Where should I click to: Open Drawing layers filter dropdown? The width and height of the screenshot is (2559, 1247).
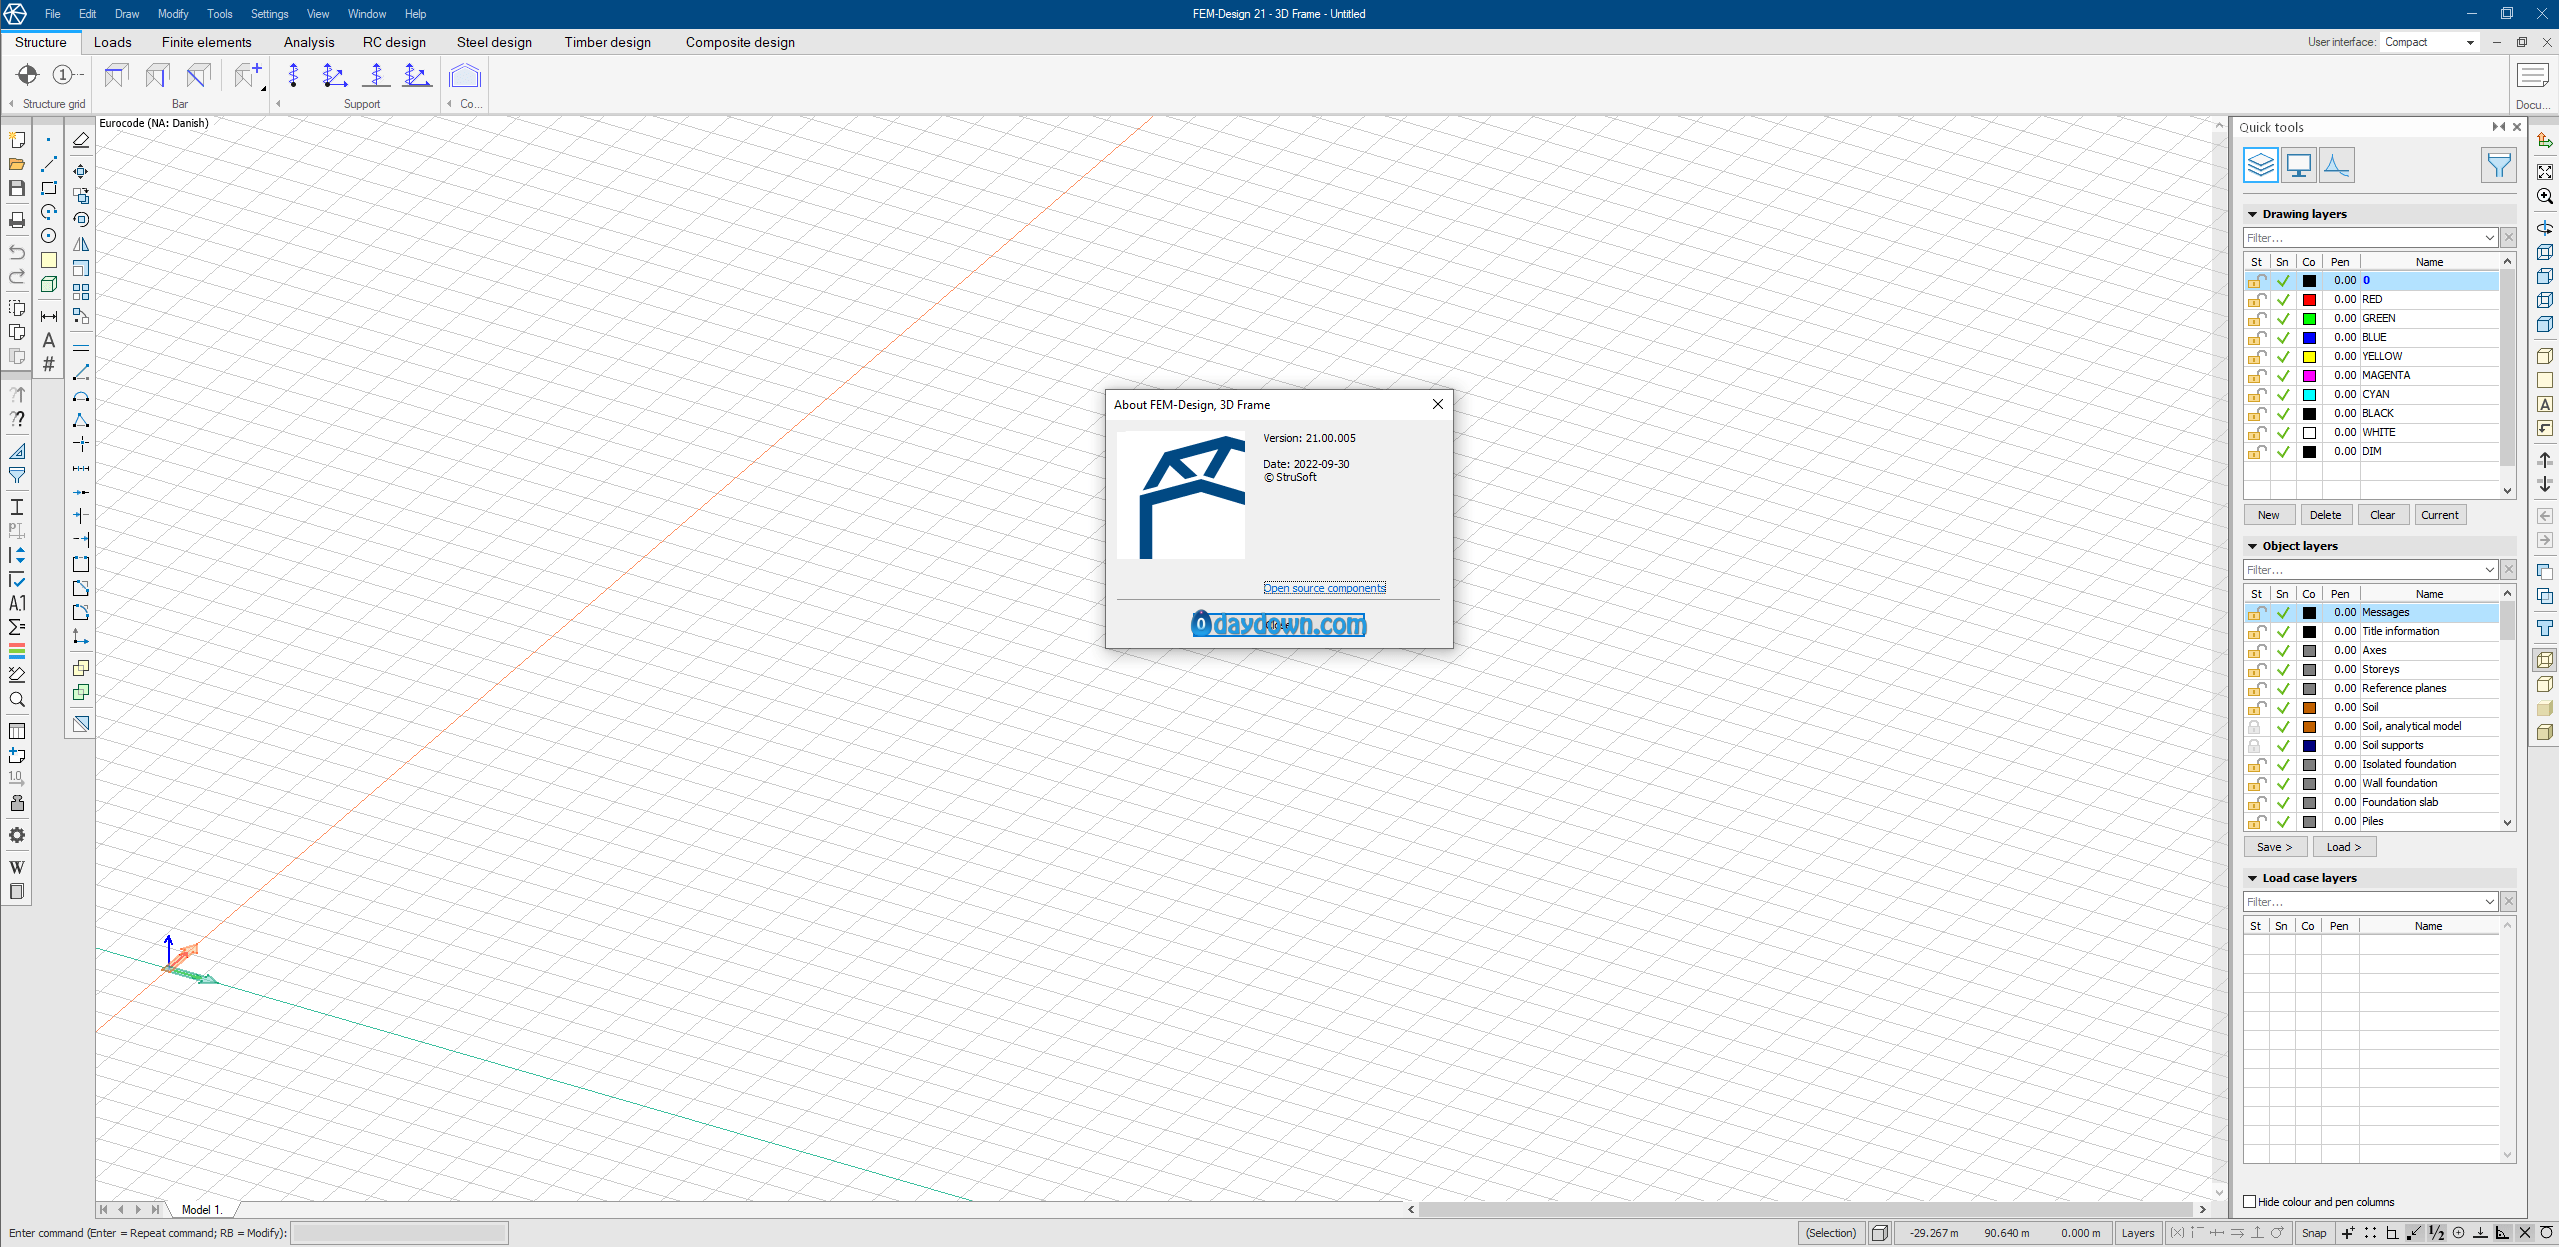2489,238
